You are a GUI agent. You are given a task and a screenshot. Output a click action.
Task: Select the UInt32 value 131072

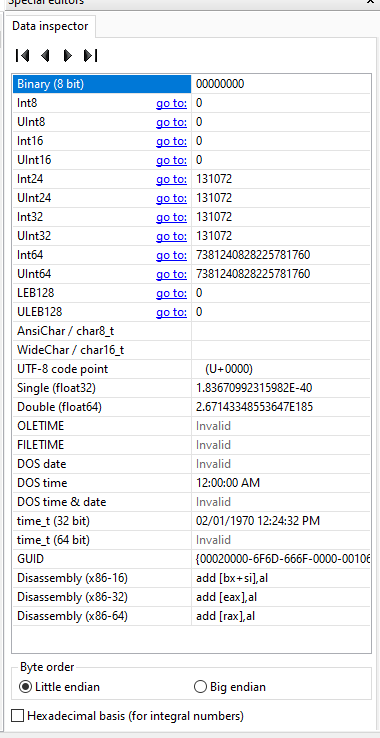click(x=214, y=236)
